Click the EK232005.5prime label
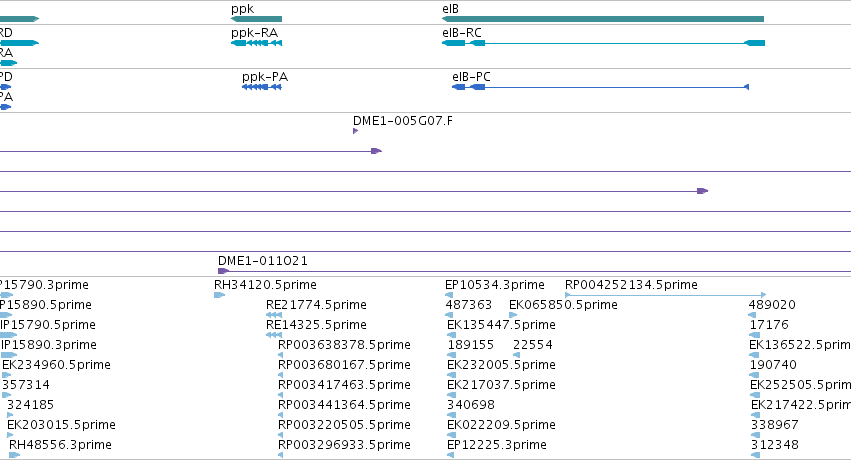Viewport: 851px width, 460px height. pos(501,365)
